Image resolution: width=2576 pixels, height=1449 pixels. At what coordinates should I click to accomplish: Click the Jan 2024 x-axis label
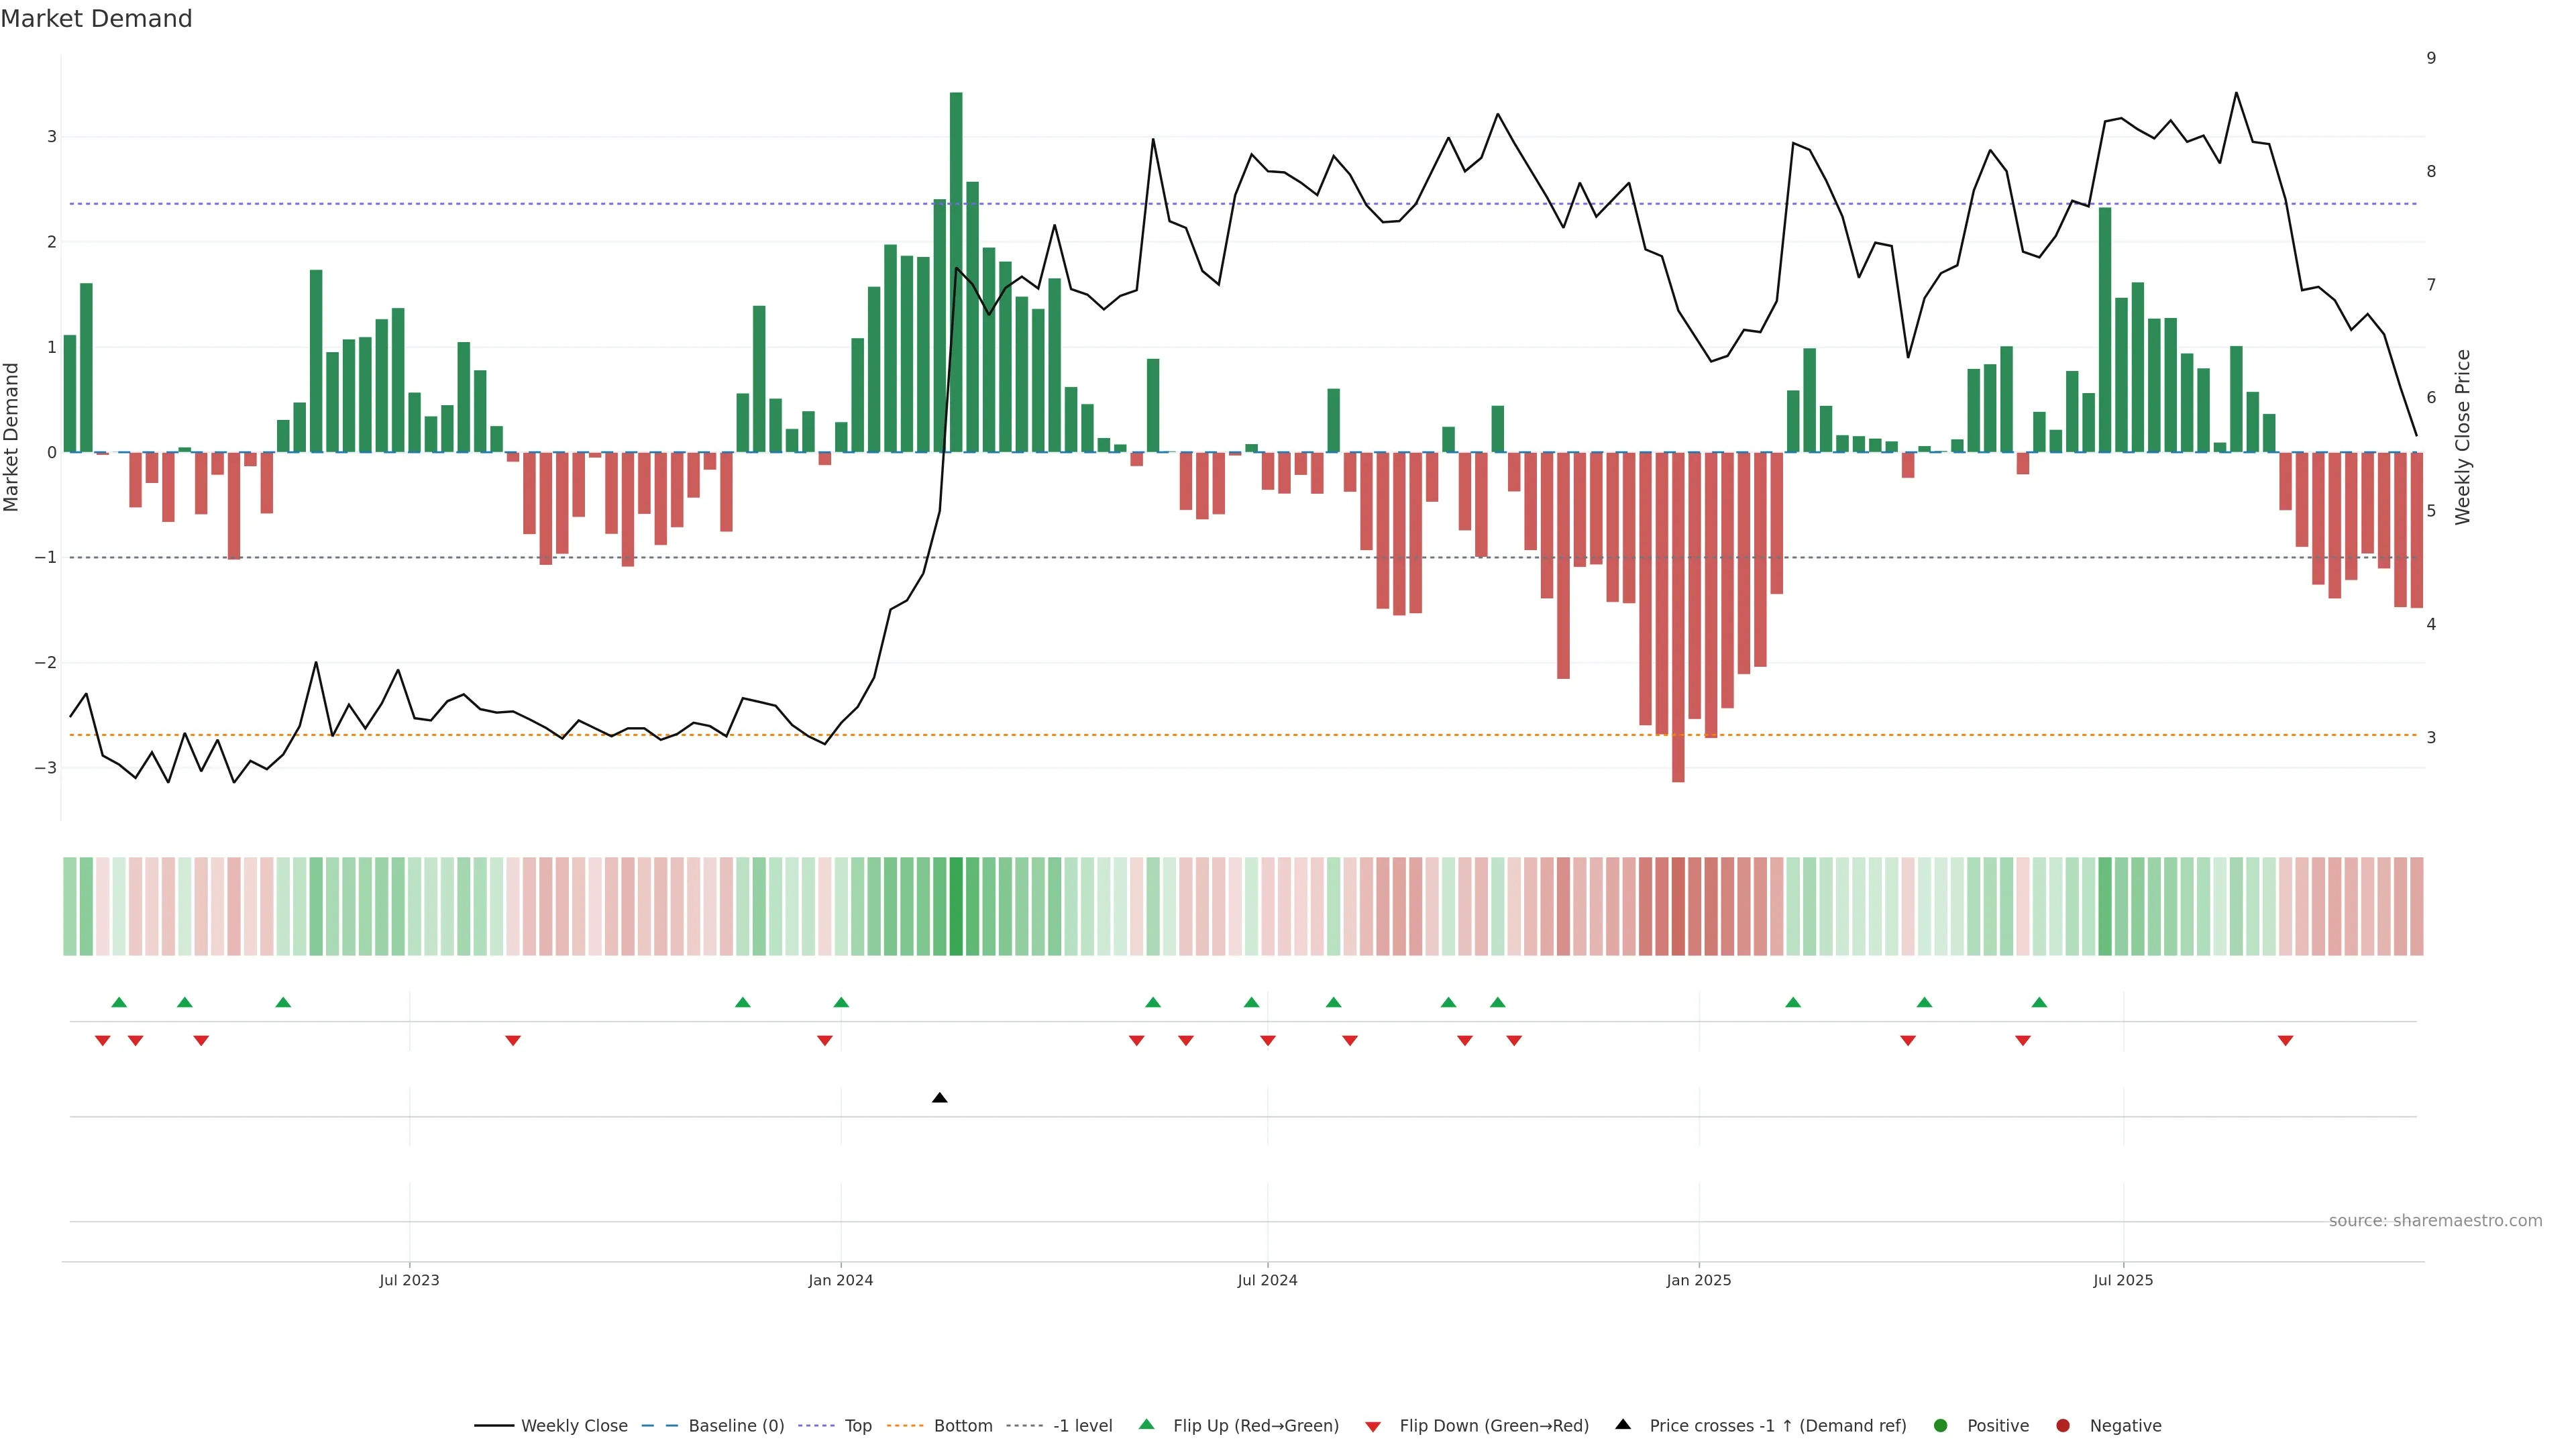840,1280
